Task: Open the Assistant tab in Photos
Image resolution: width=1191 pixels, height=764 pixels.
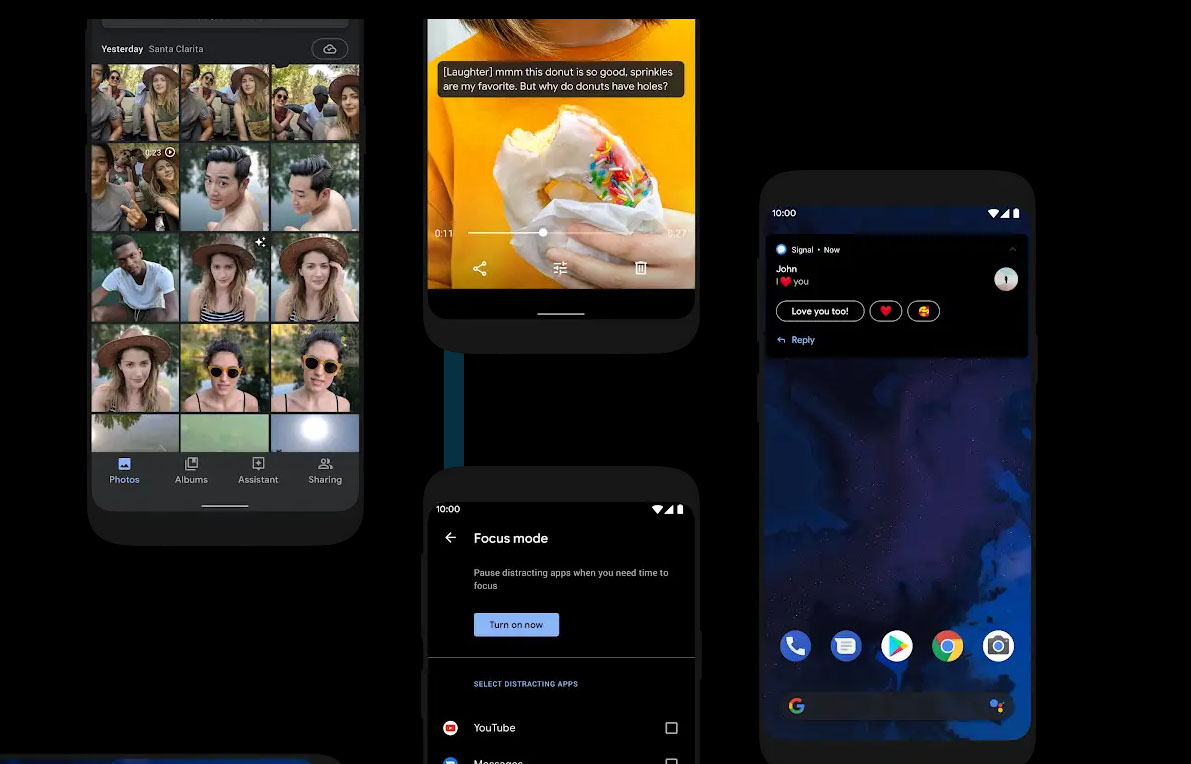Action: tap(258, 471)
